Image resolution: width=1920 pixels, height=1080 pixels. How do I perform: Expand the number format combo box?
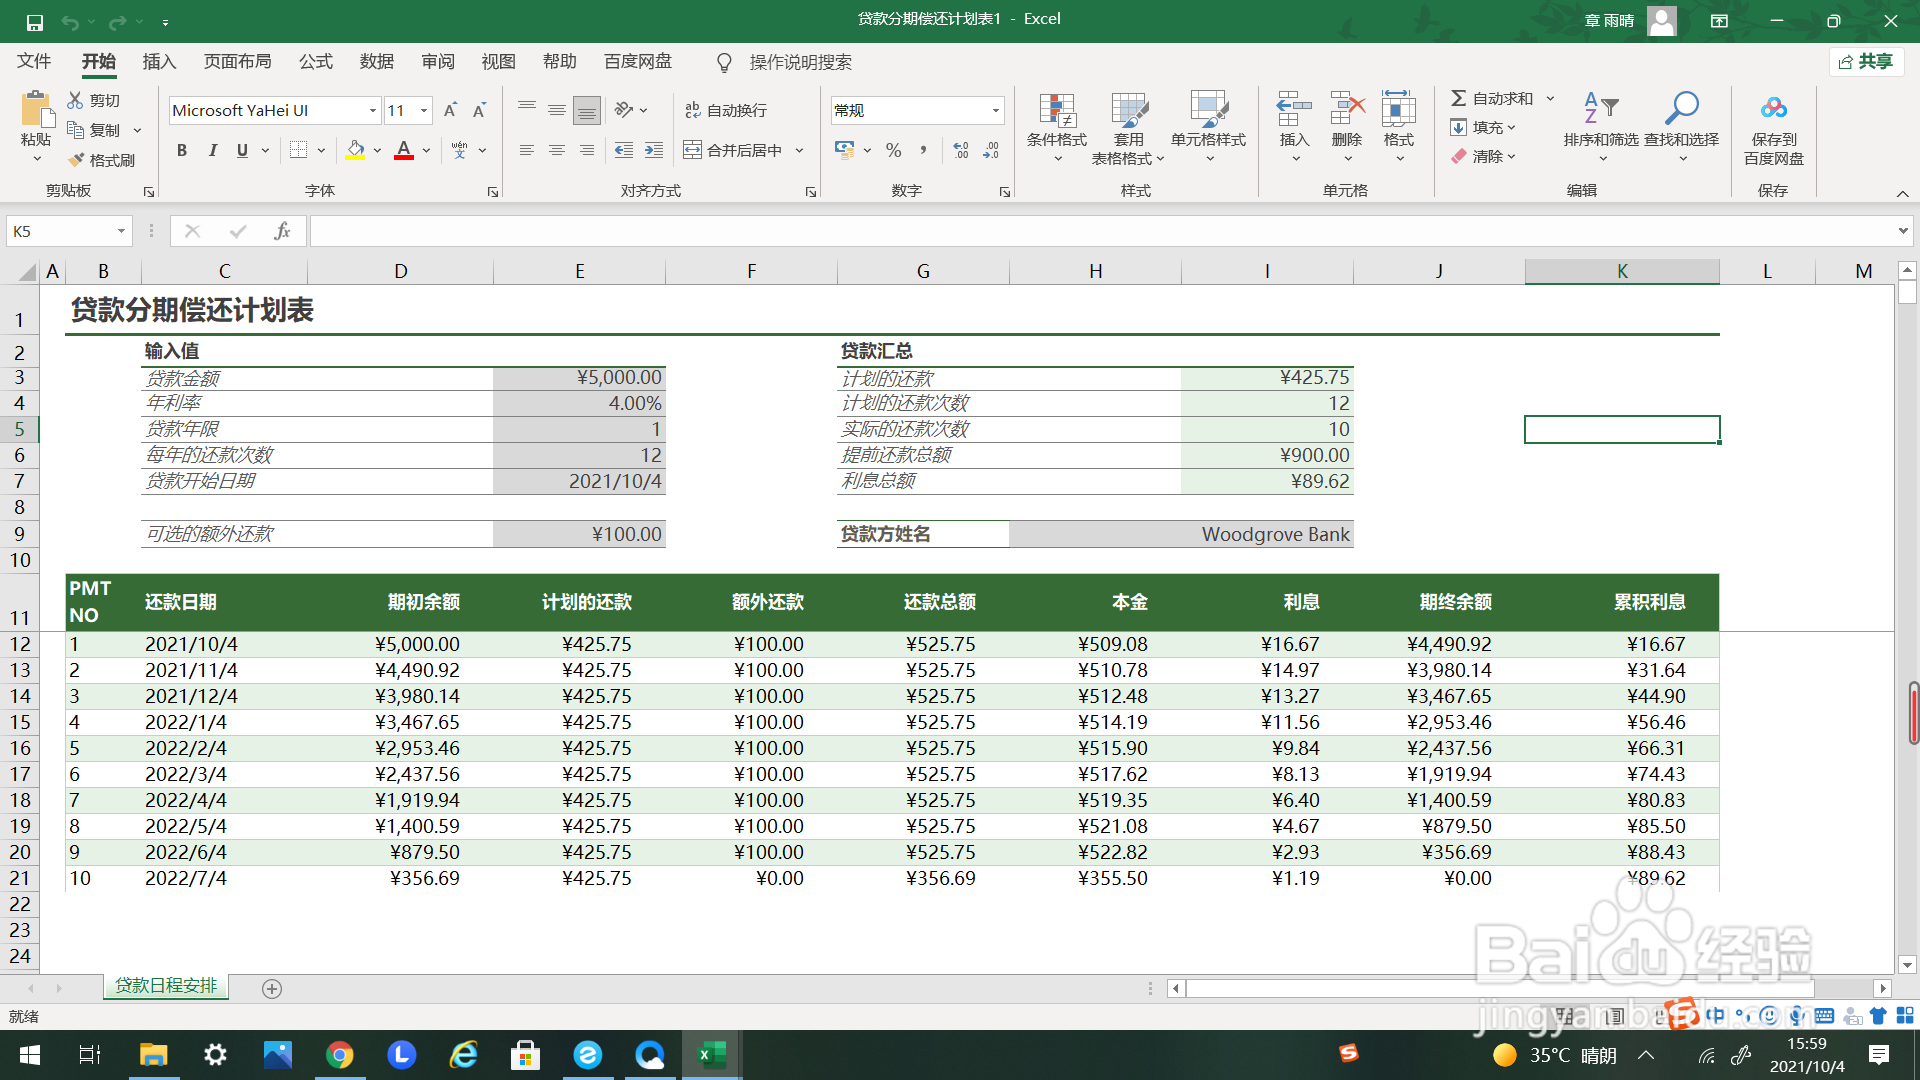tap(995, 110)
